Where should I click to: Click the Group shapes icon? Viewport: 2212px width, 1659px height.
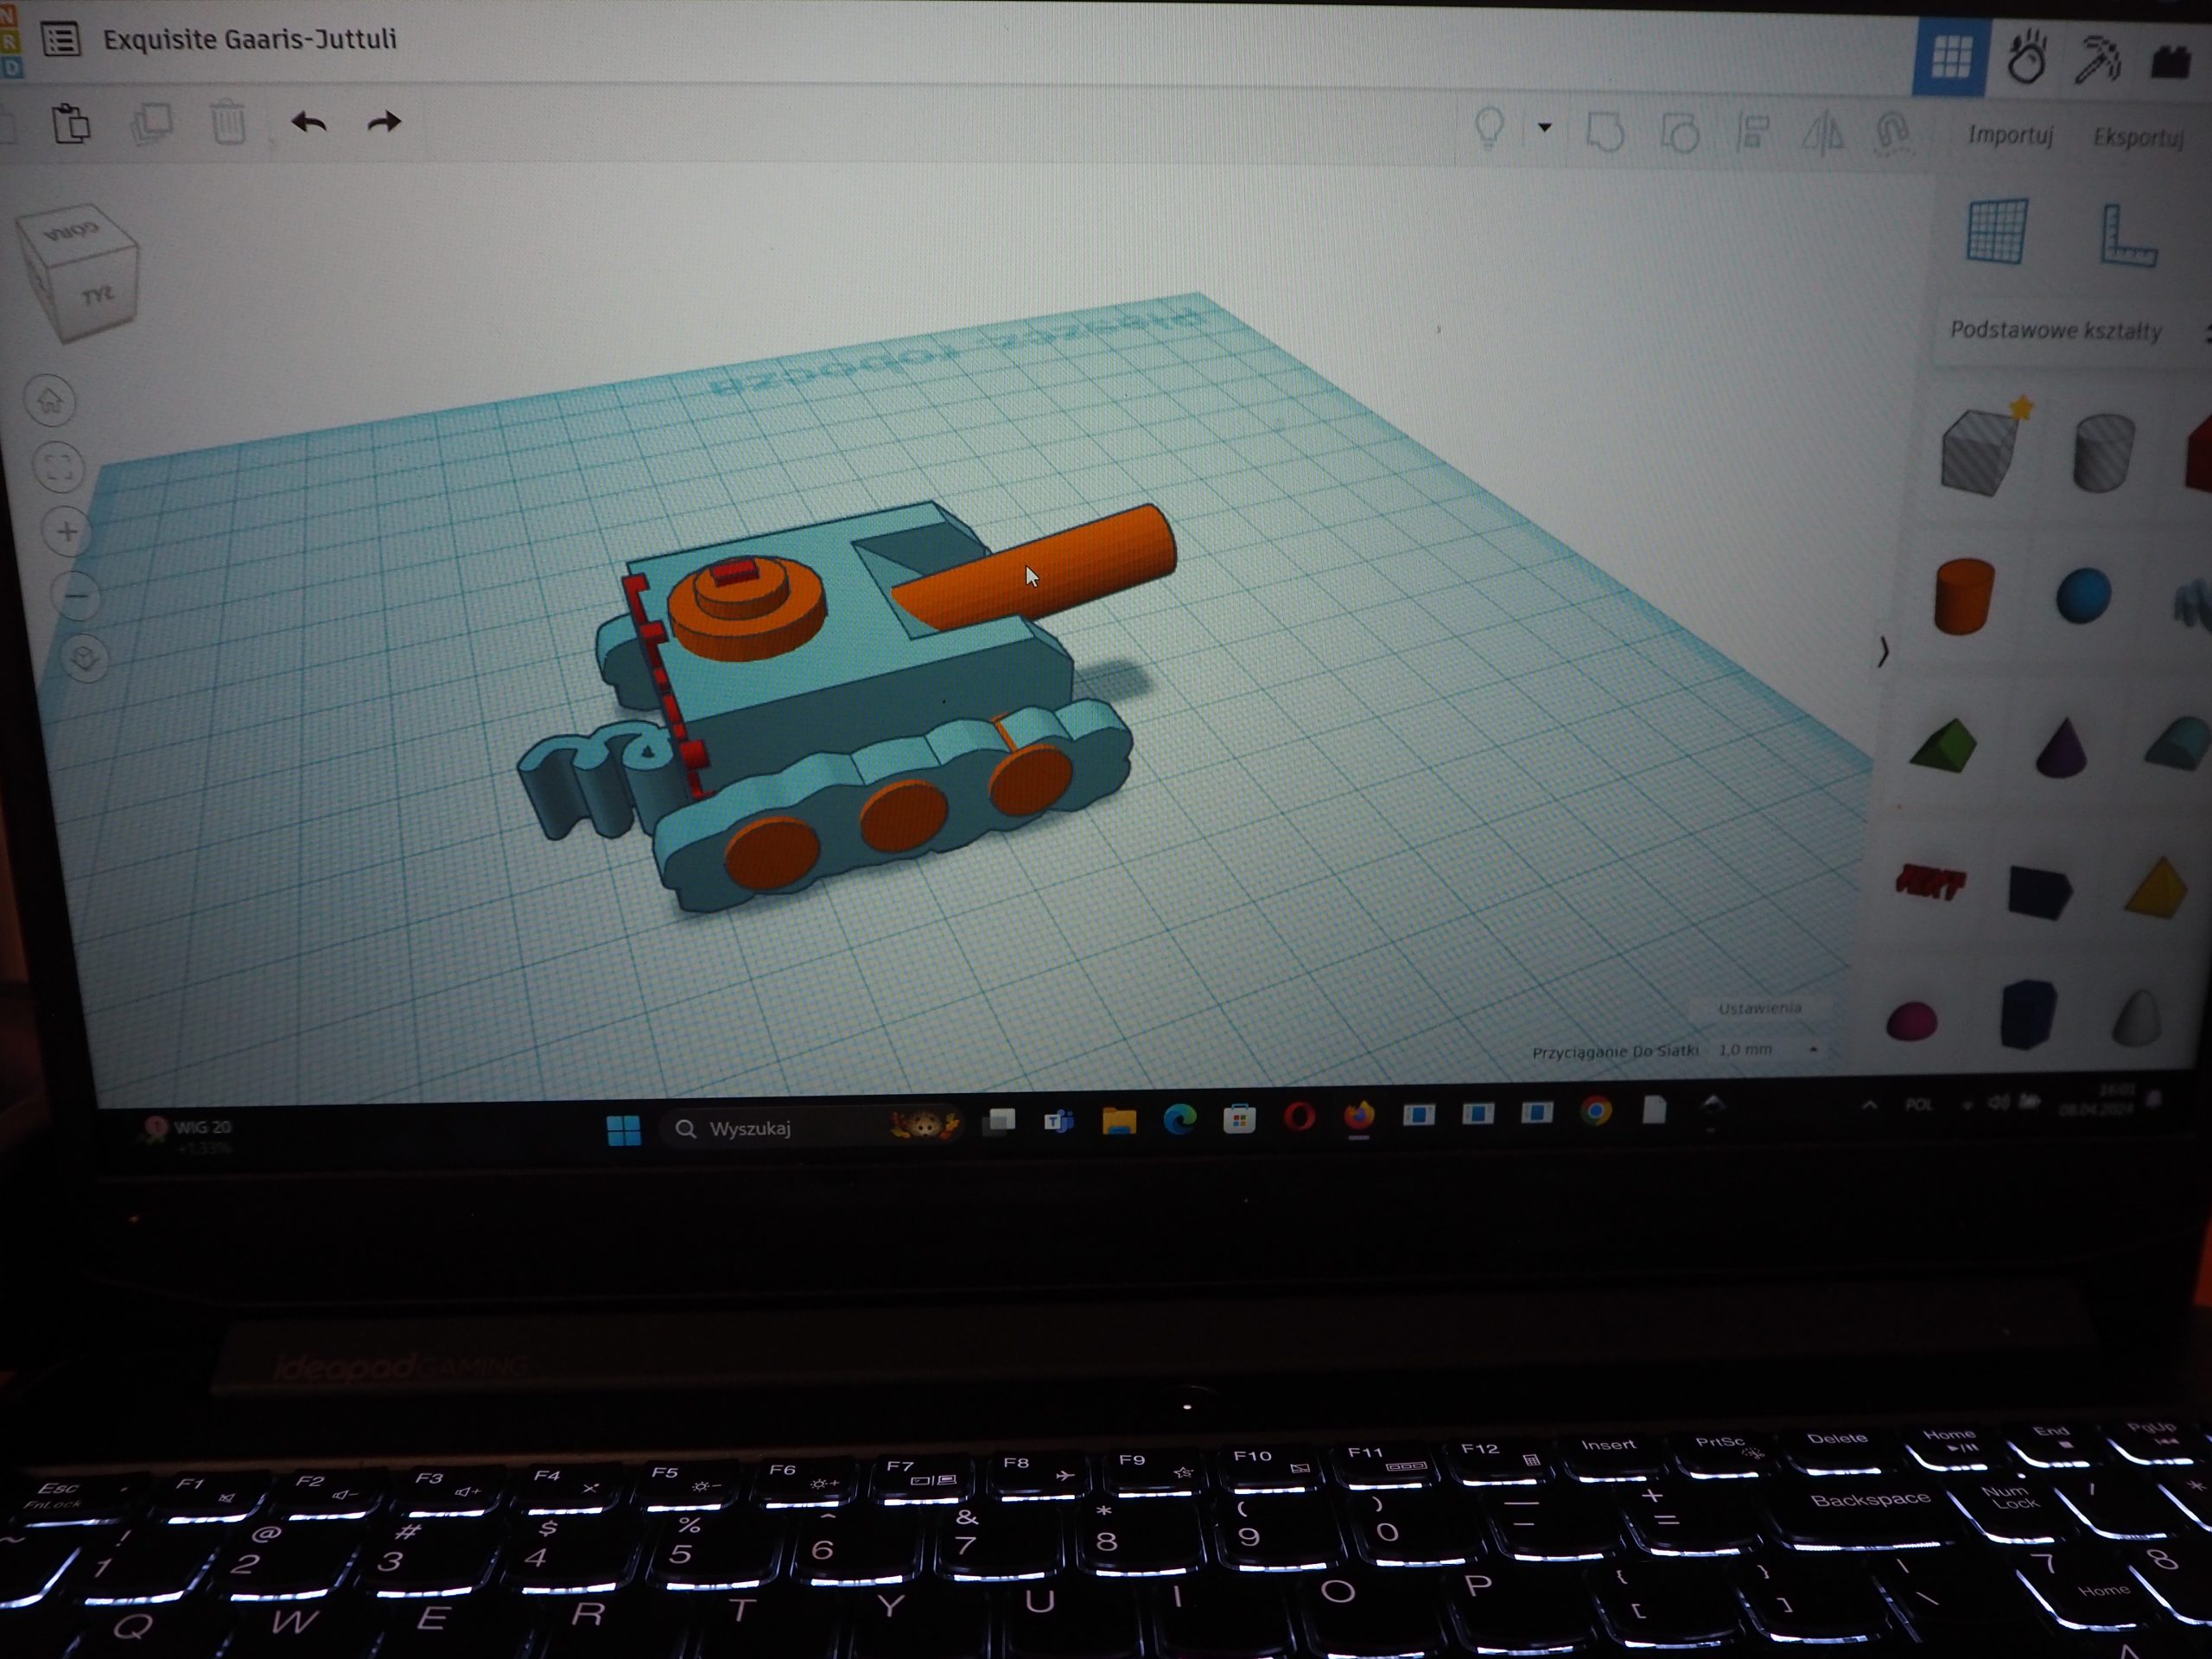[x=1606, y=131]
